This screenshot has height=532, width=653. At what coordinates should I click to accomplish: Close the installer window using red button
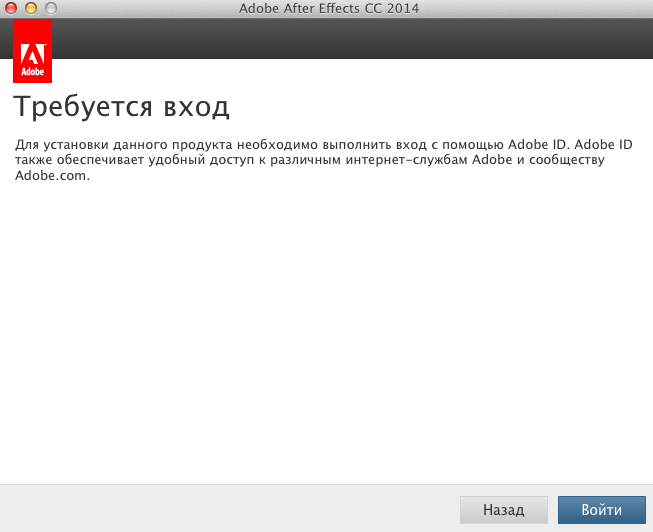[11, 8]
